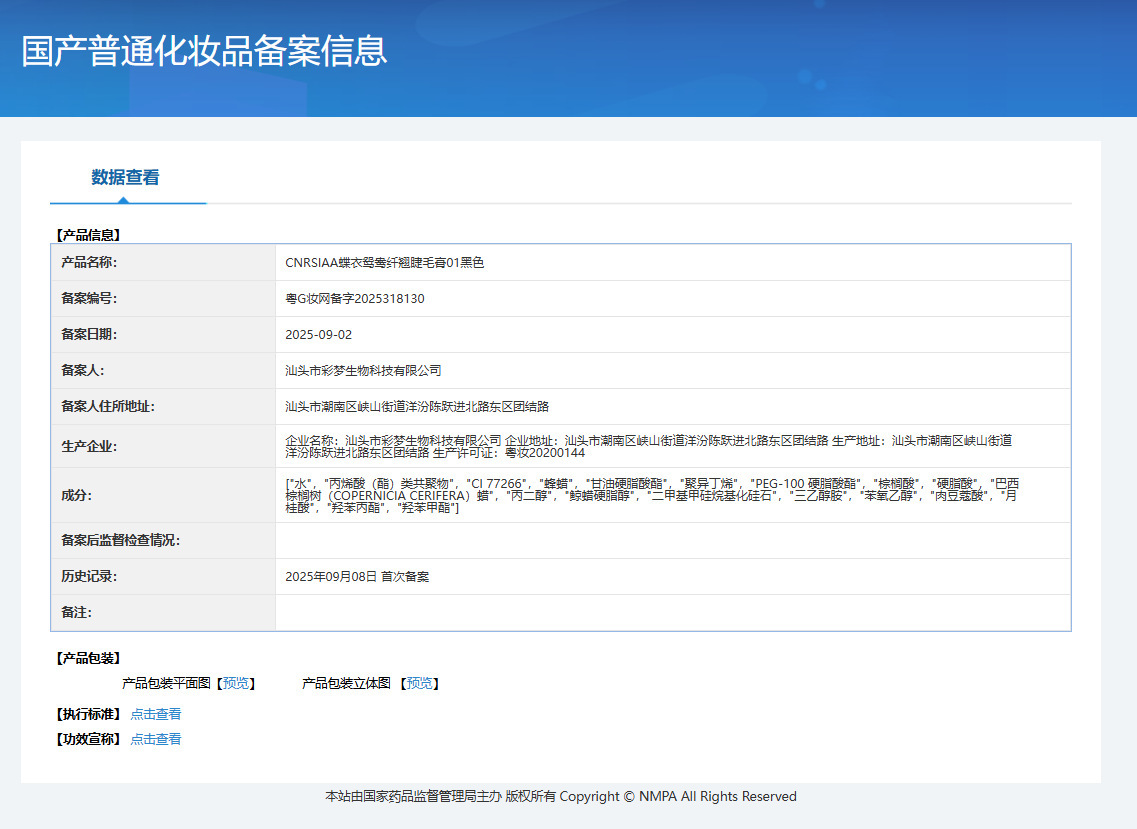Click the 成分: row label
This screenshot has height=829, width=1137.
pos(76,495)
